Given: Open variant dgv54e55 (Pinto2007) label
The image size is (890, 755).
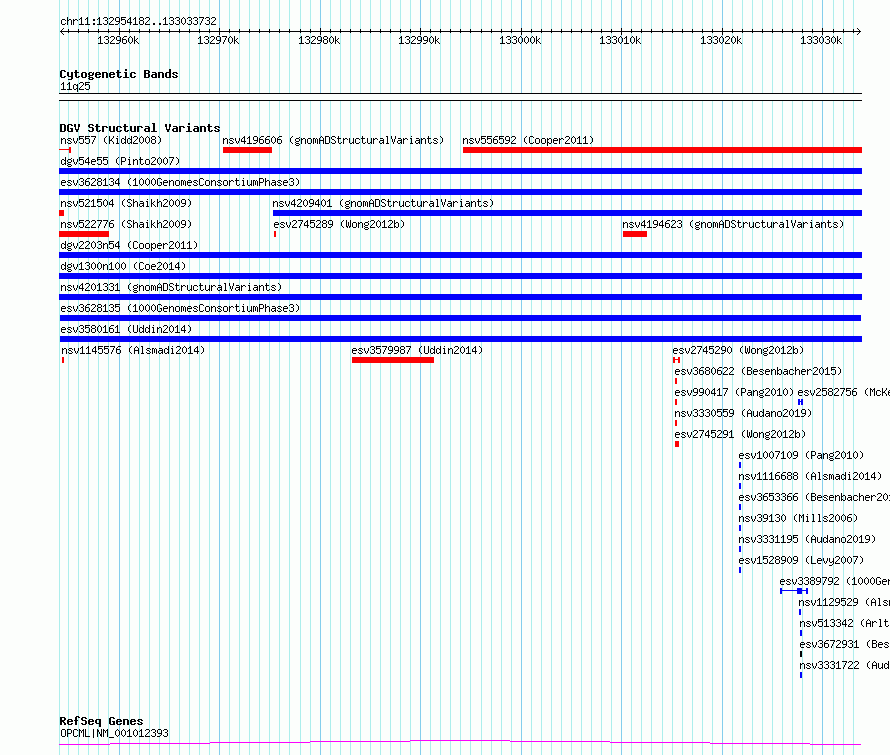Looking at the screenshot, I should (x=120, y=161).
